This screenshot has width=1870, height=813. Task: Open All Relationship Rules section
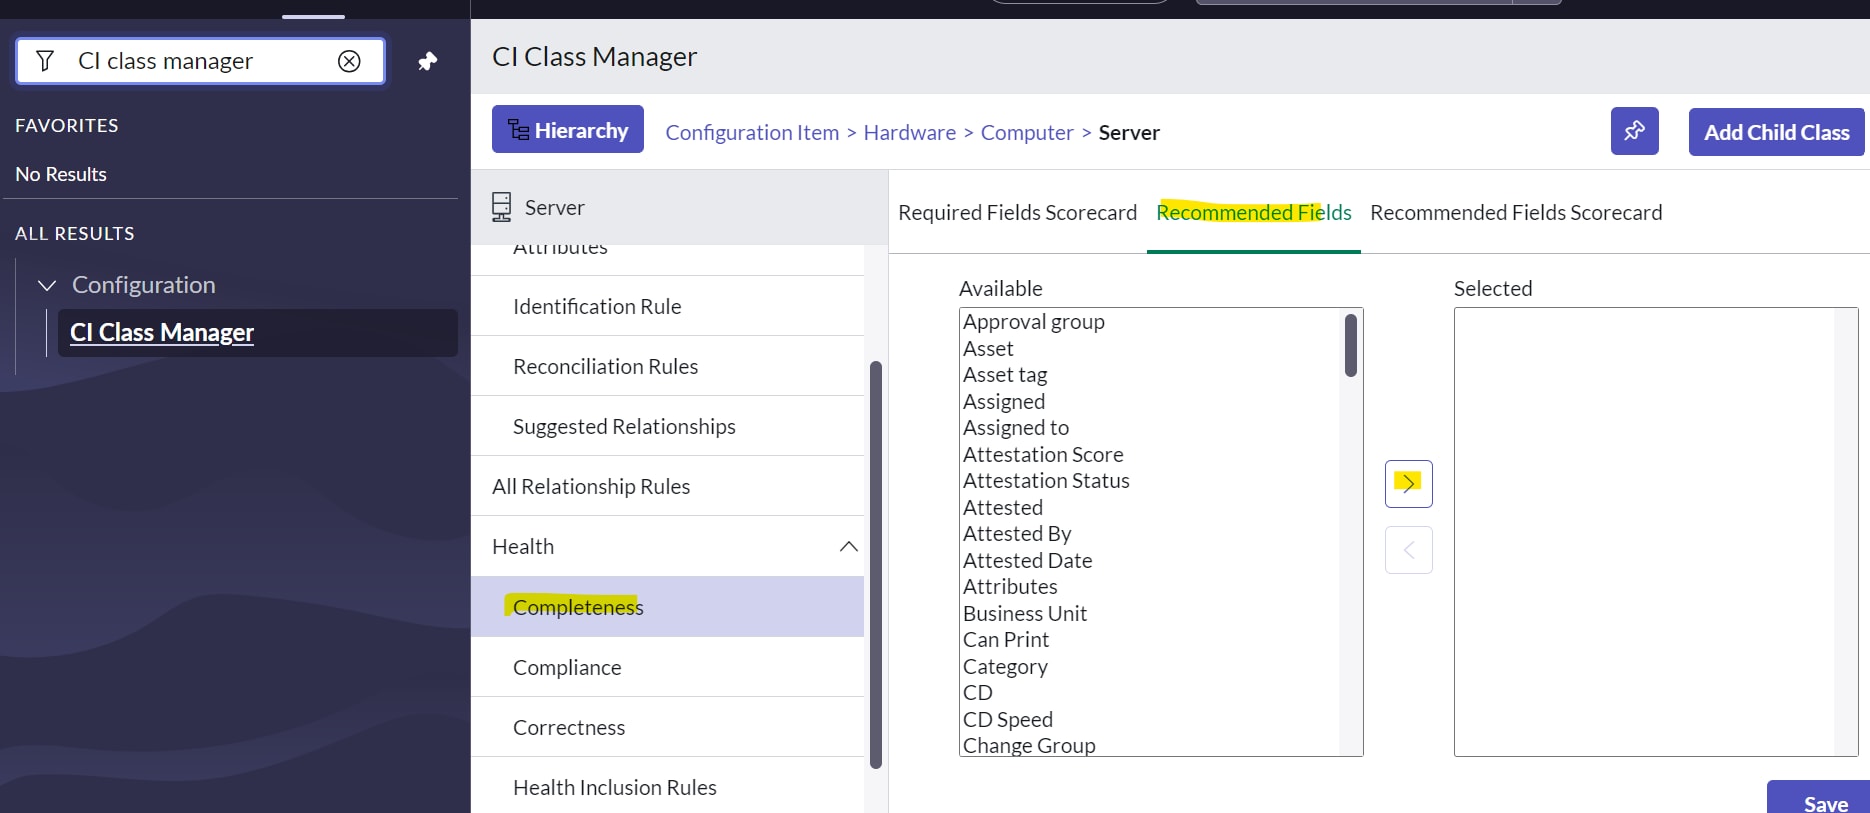tap(667, 486)
